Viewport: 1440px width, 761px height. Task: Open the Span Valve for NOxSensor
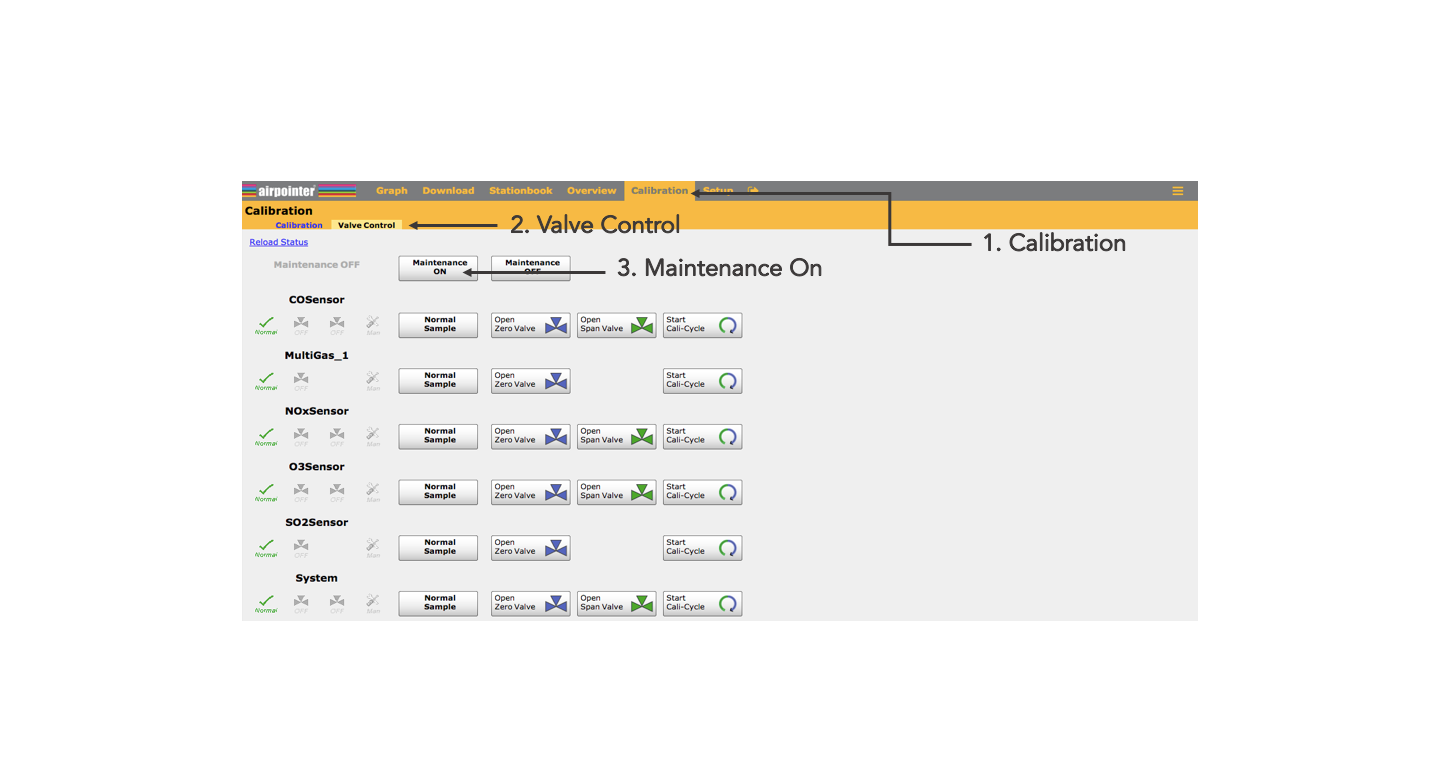point(616,436)
